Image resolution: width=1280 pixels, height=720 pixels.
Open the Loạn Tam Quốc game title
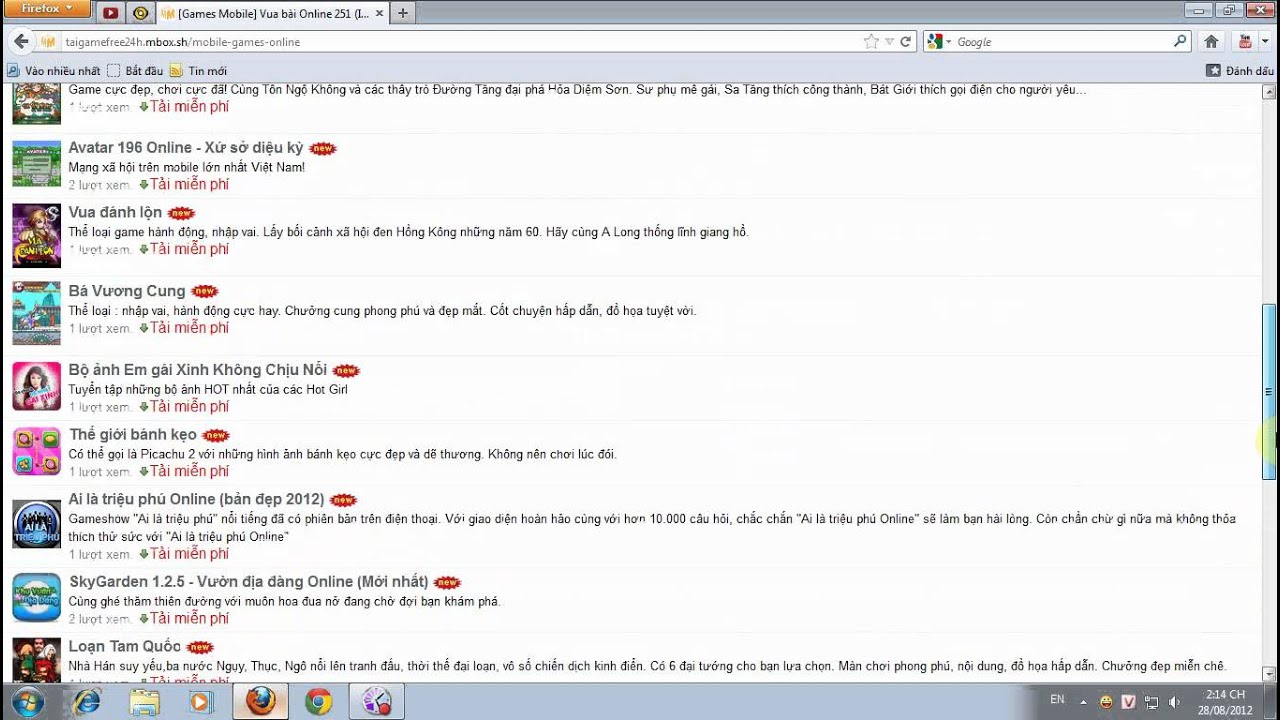(125, 647)
